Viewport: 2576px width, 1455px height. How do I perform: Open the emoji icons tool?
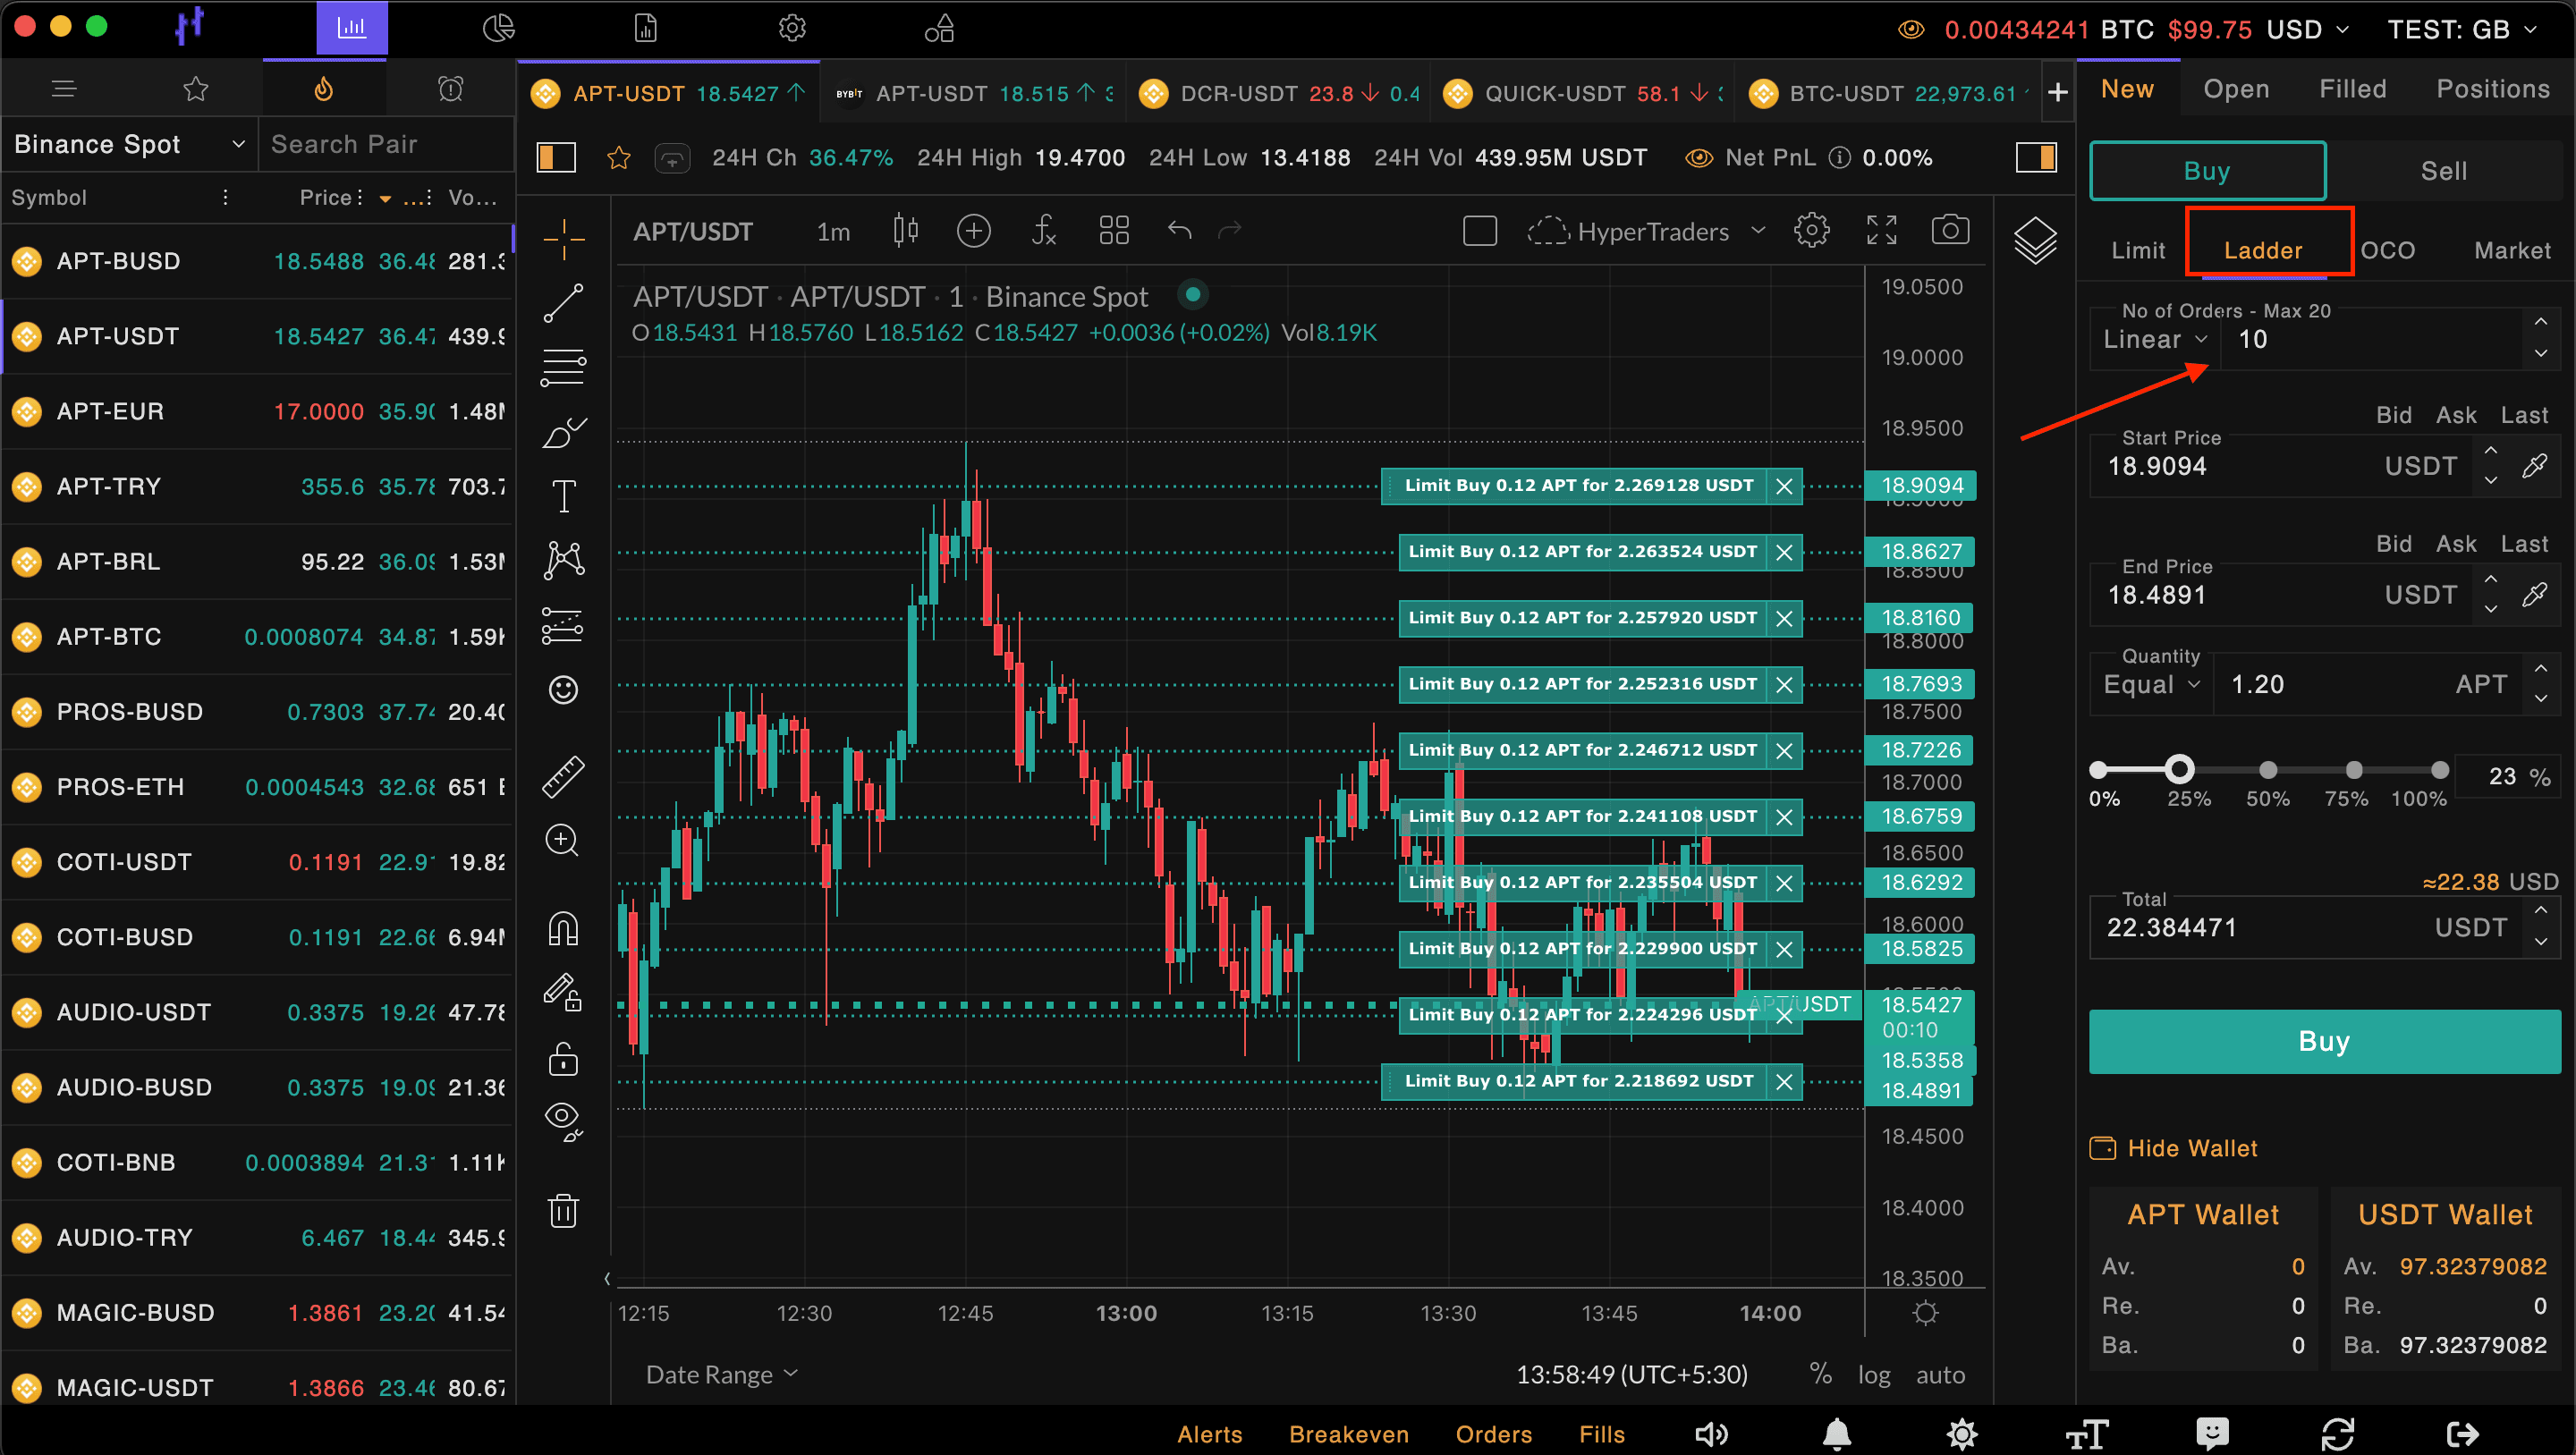pyautogui.click(x=563, y=690)
